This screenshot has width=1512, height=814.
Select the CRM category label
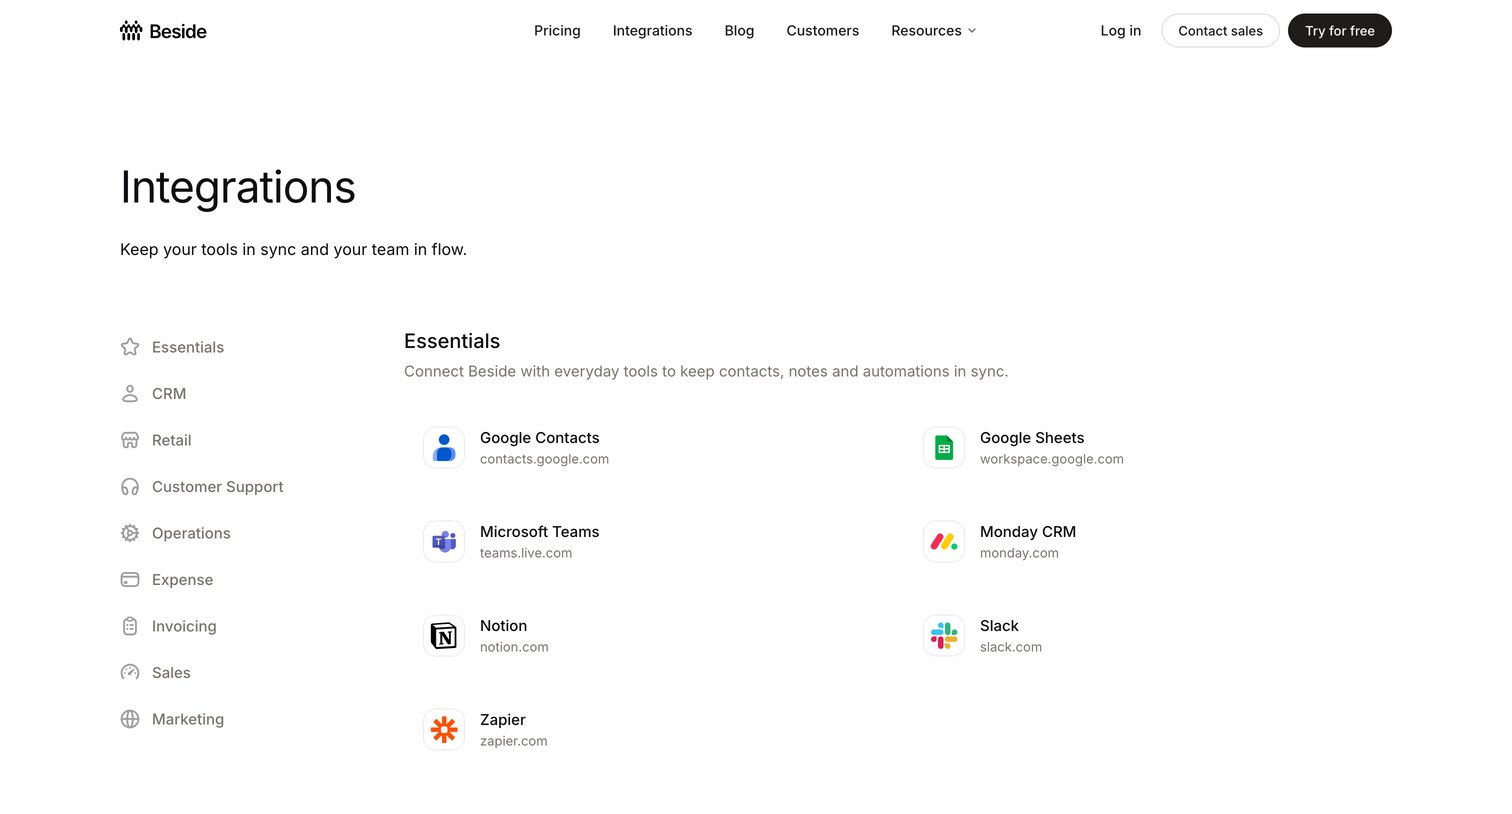[169, 394]
